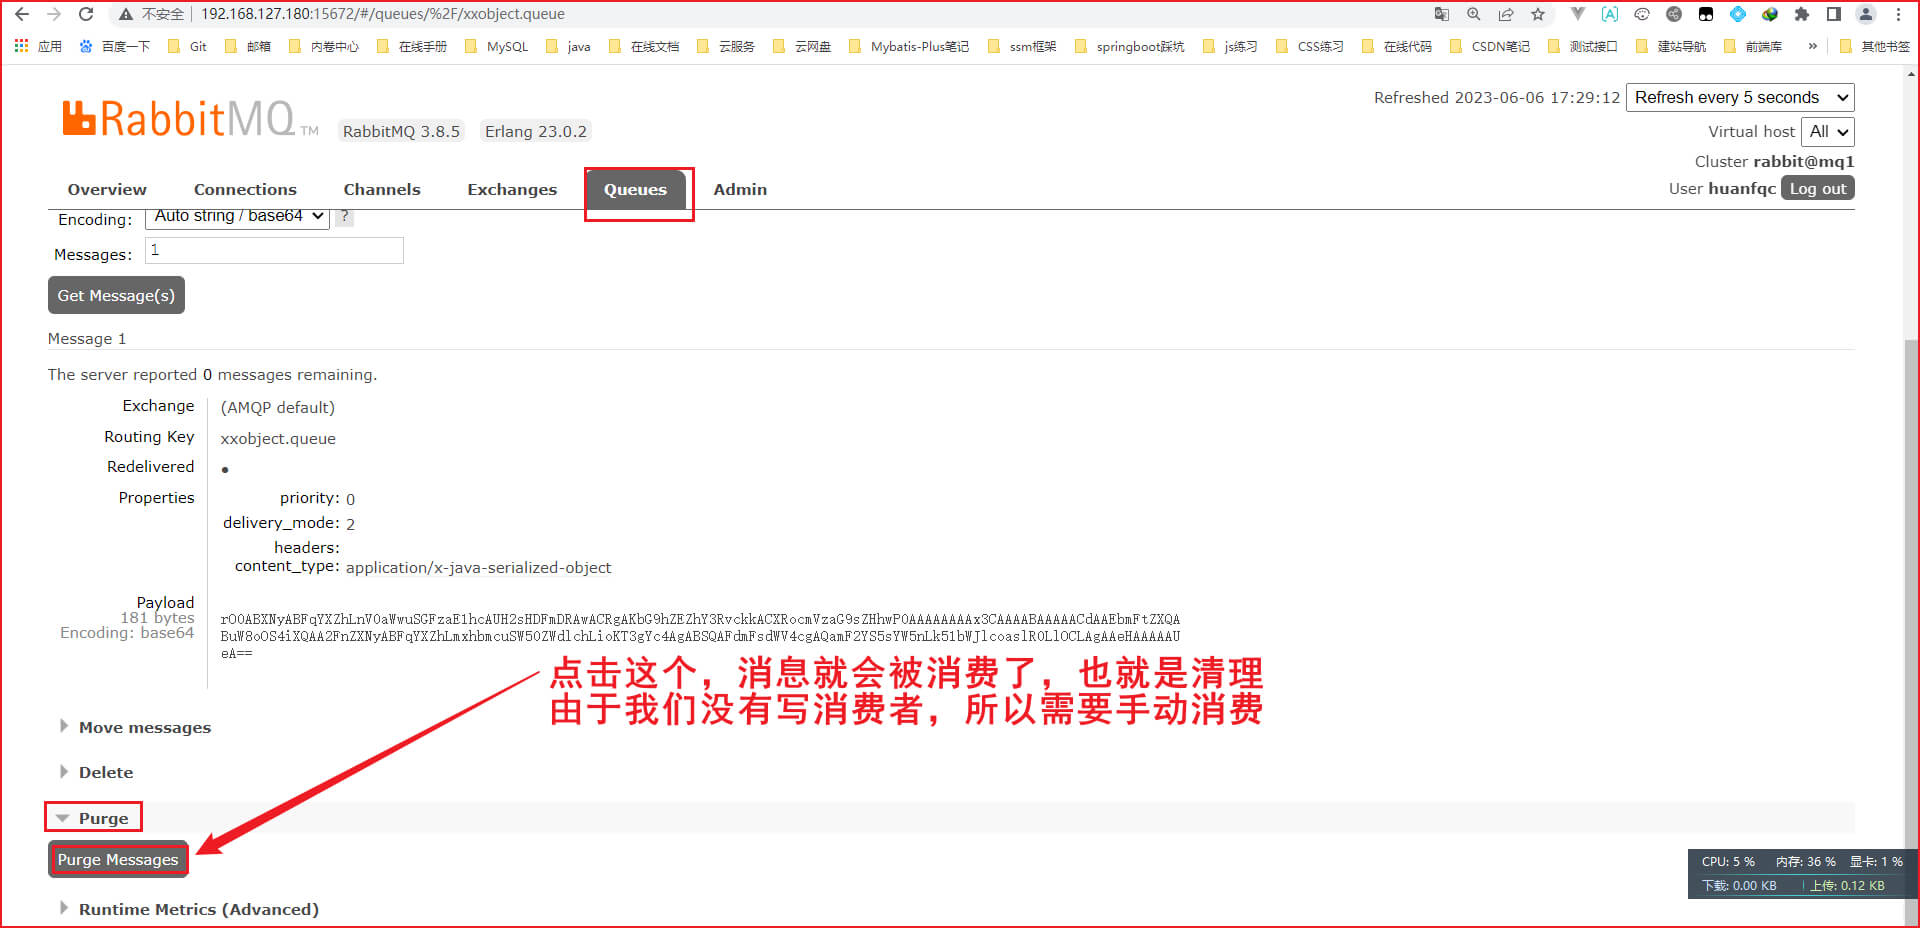This screenshot has height=928, width=1920.
Task: Switch to the Admin tab
Action: point(740,189)
